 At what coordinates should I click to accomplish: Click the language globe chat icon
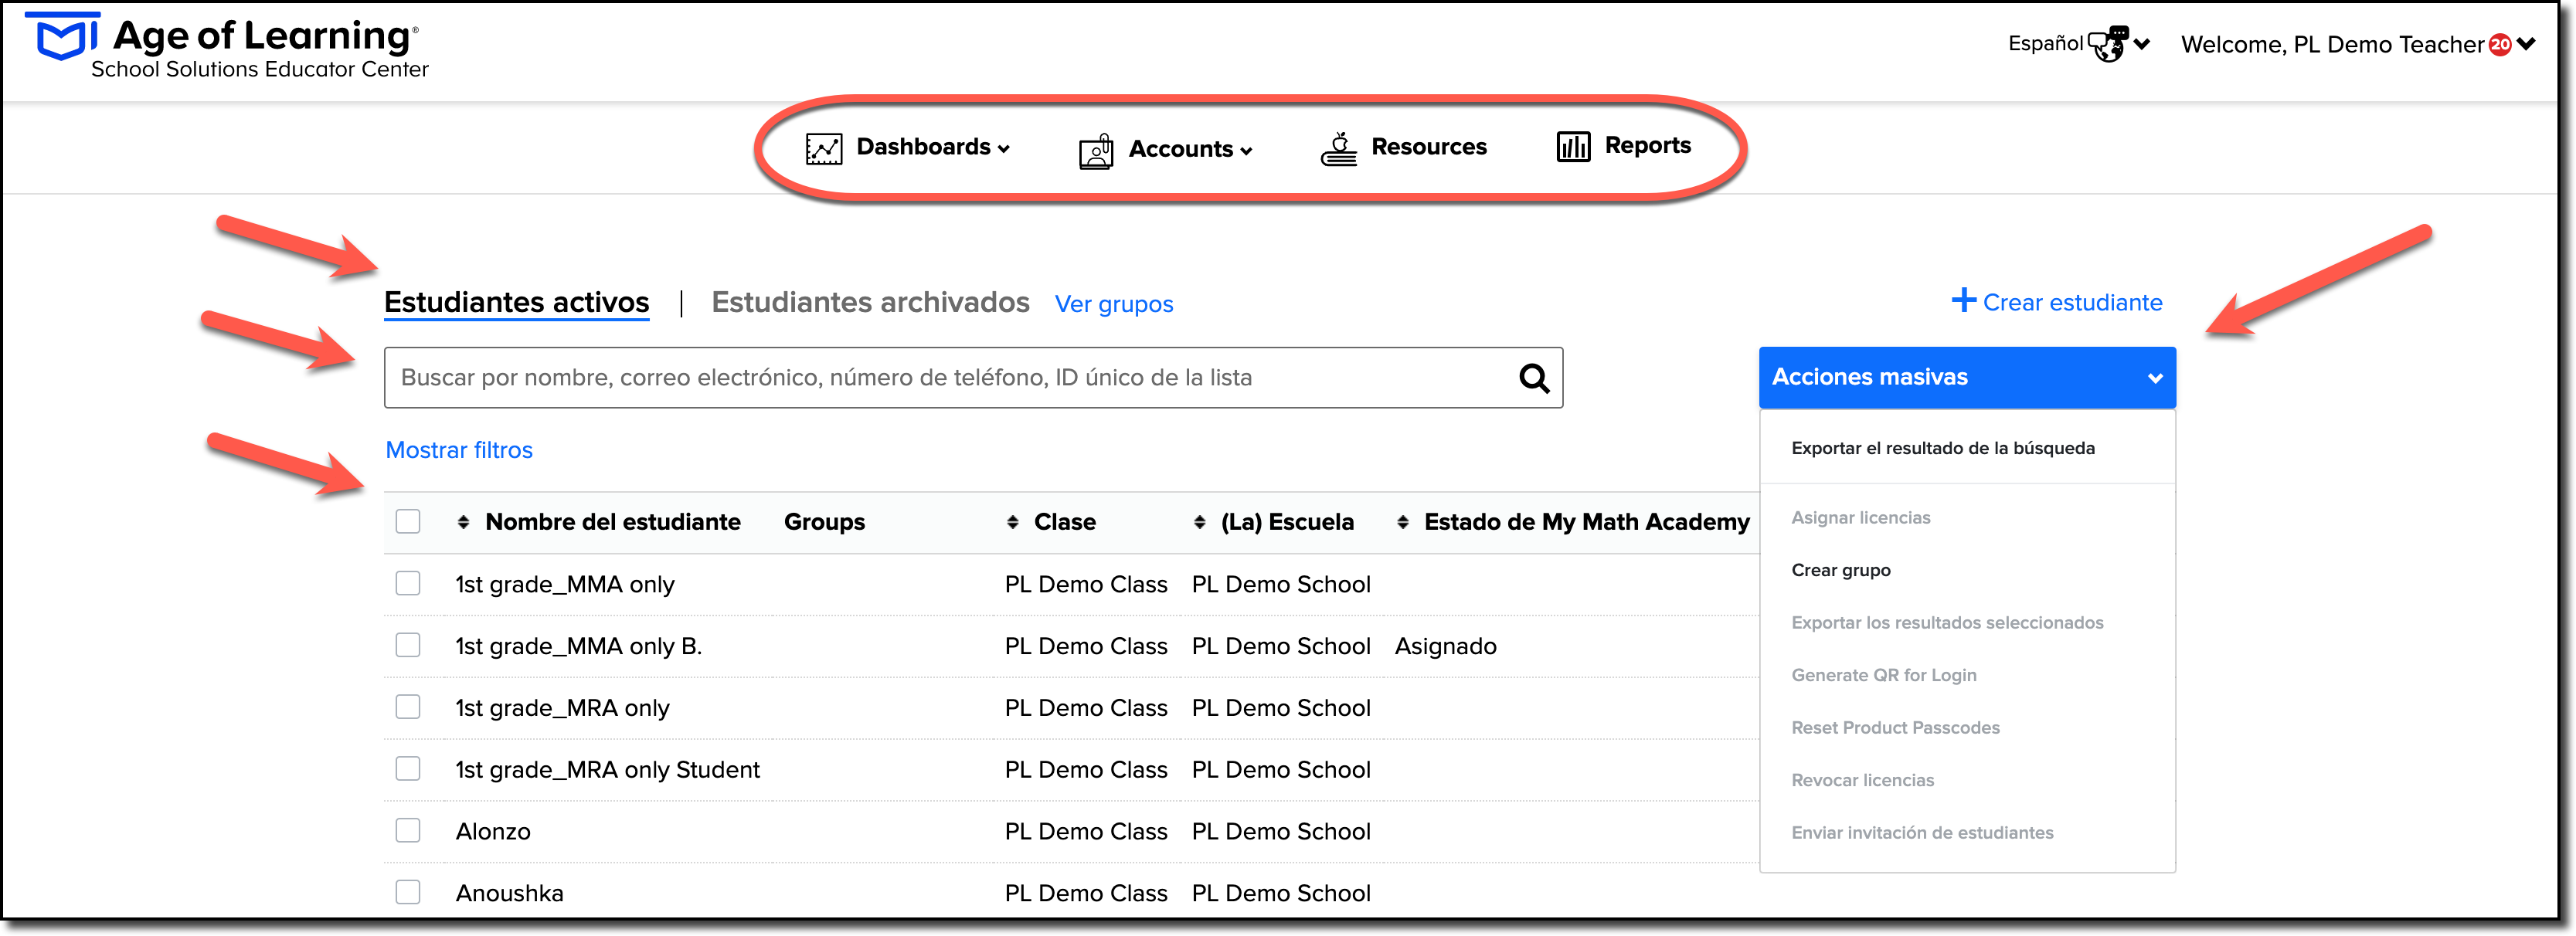[x=2109, y=44]
